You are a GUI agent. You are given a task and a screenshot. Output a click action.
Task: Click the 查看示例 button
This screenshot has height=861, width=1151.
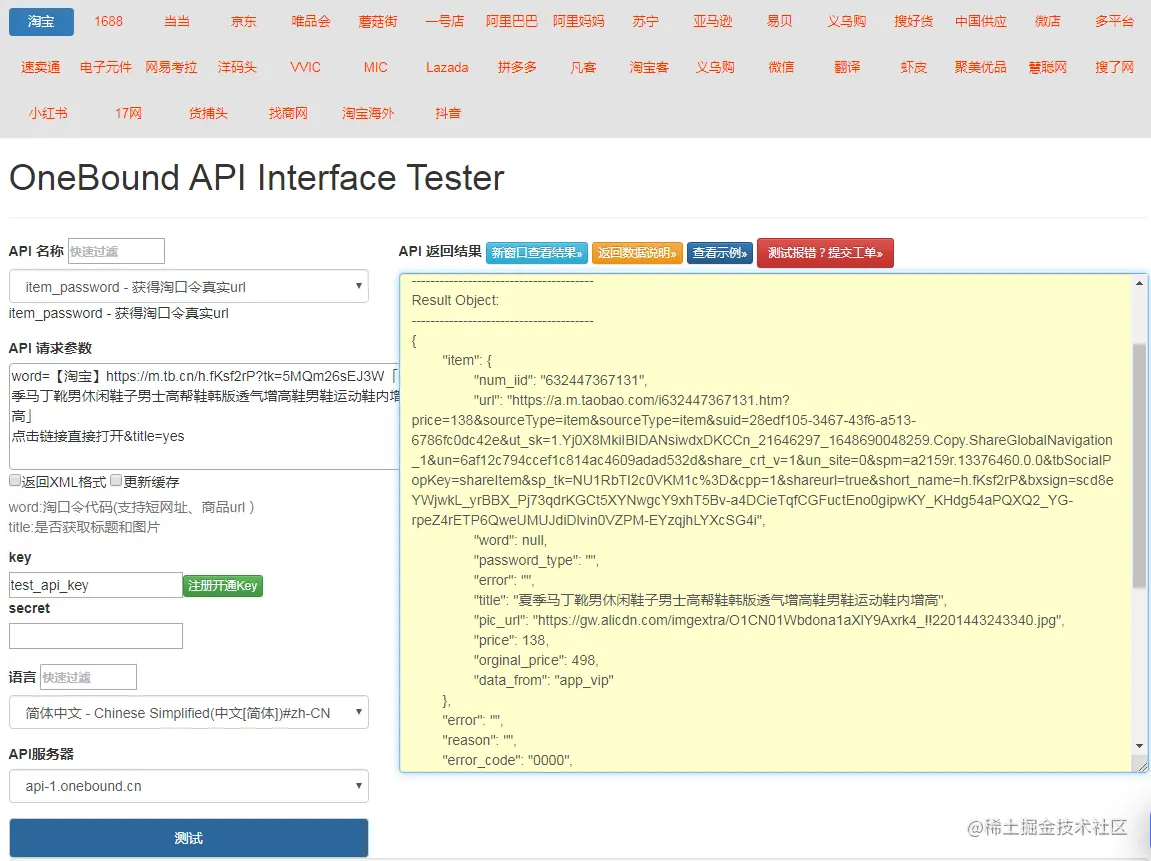click(719, 253)
